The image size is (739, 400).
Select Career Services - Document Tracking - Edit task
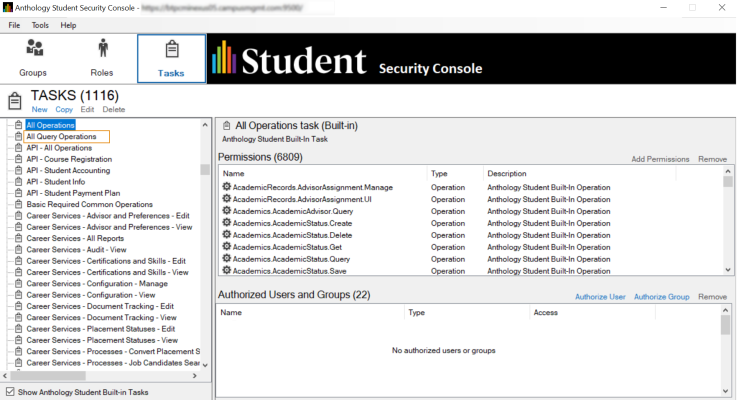[x=100, y=306]
